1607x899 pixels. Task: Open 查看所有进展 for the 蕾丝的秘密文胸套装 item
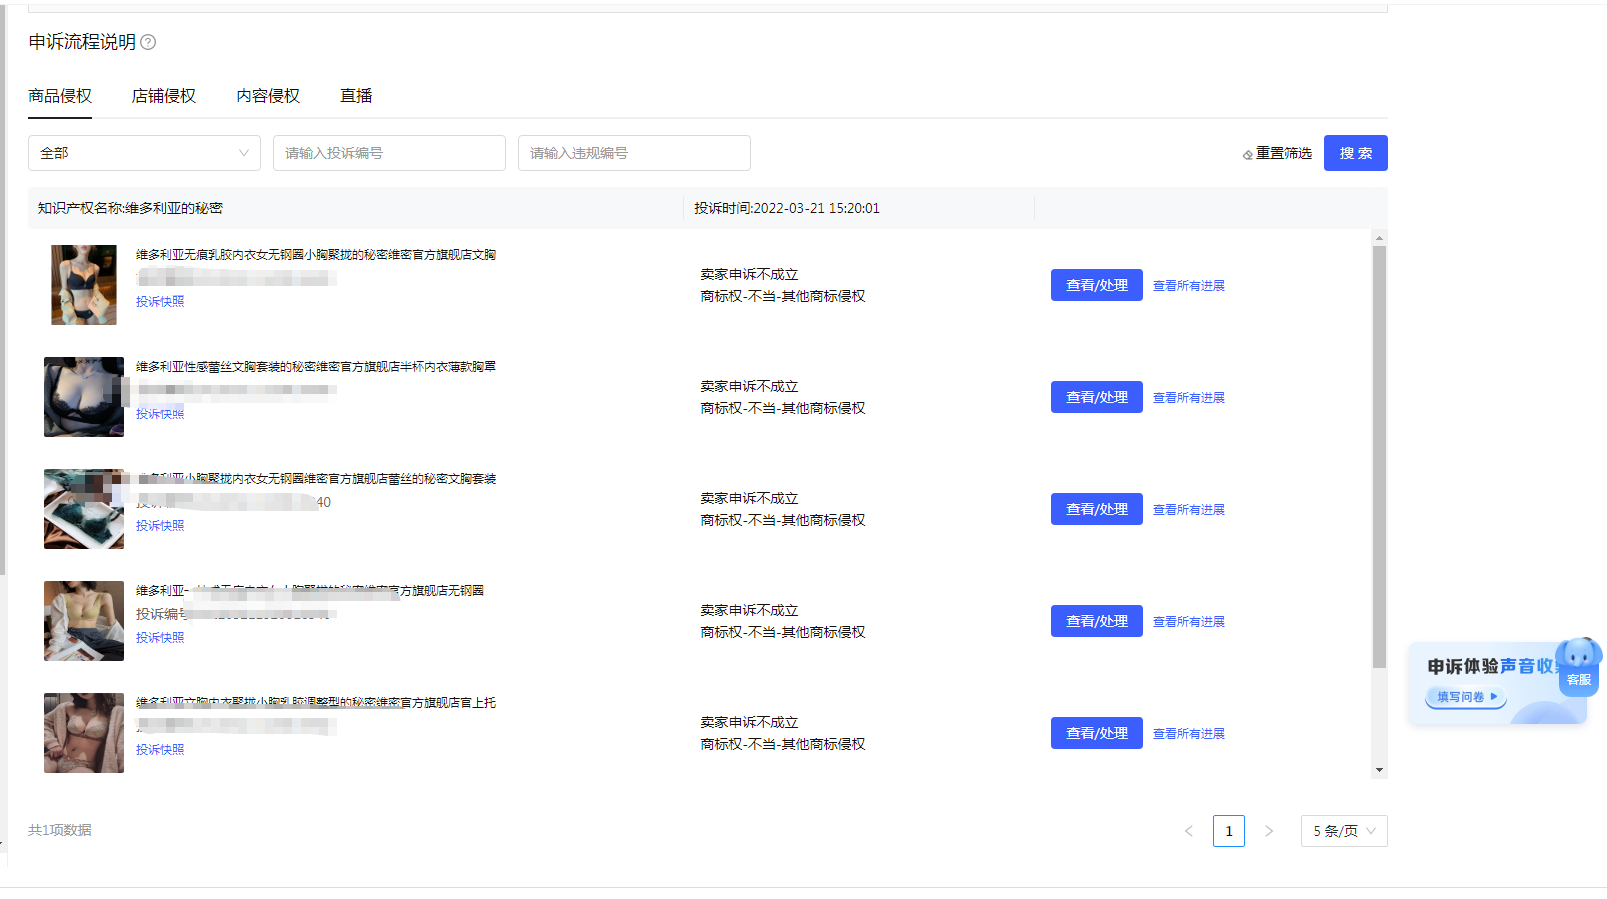coord(1189,510)
